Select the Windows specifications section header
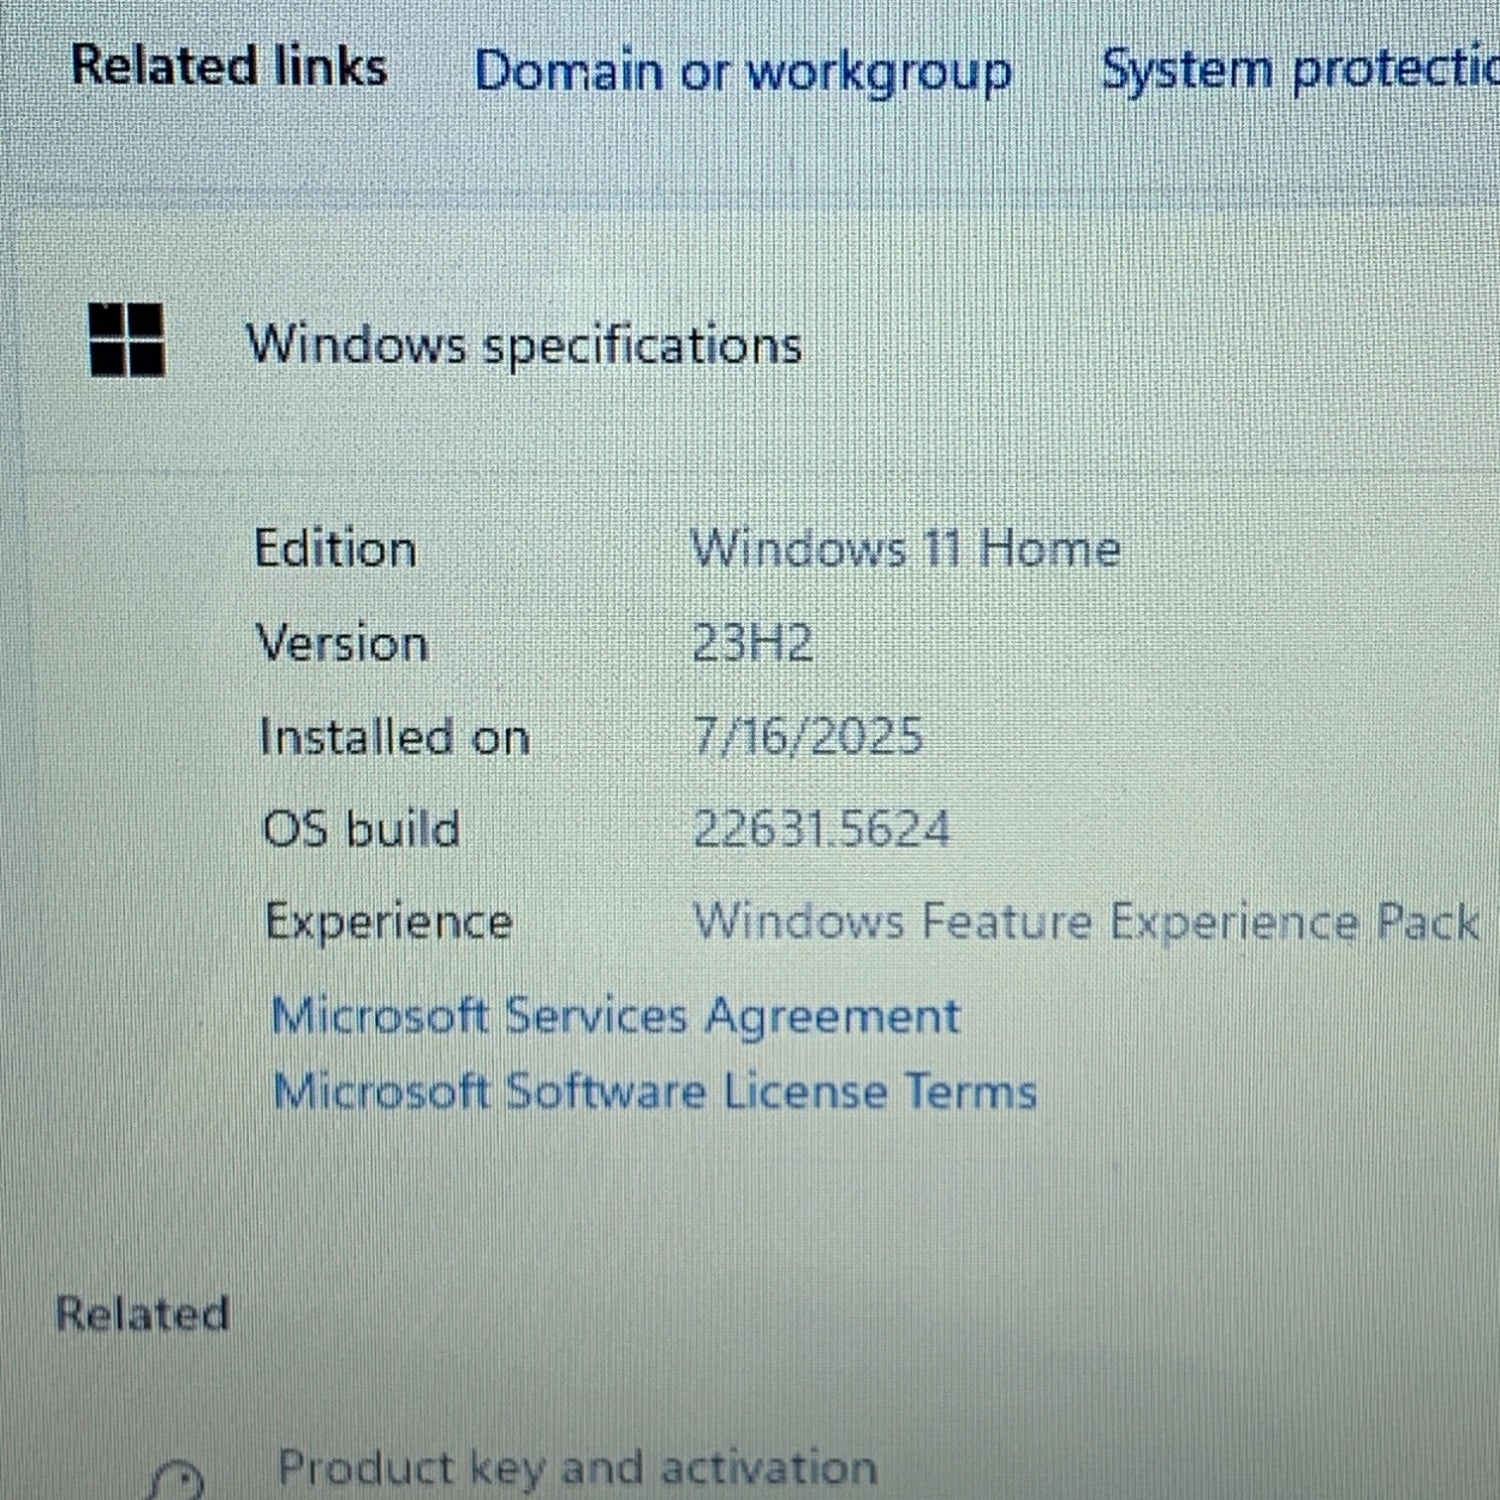This screenshot has width=1500, height=1500. [524, 345]
